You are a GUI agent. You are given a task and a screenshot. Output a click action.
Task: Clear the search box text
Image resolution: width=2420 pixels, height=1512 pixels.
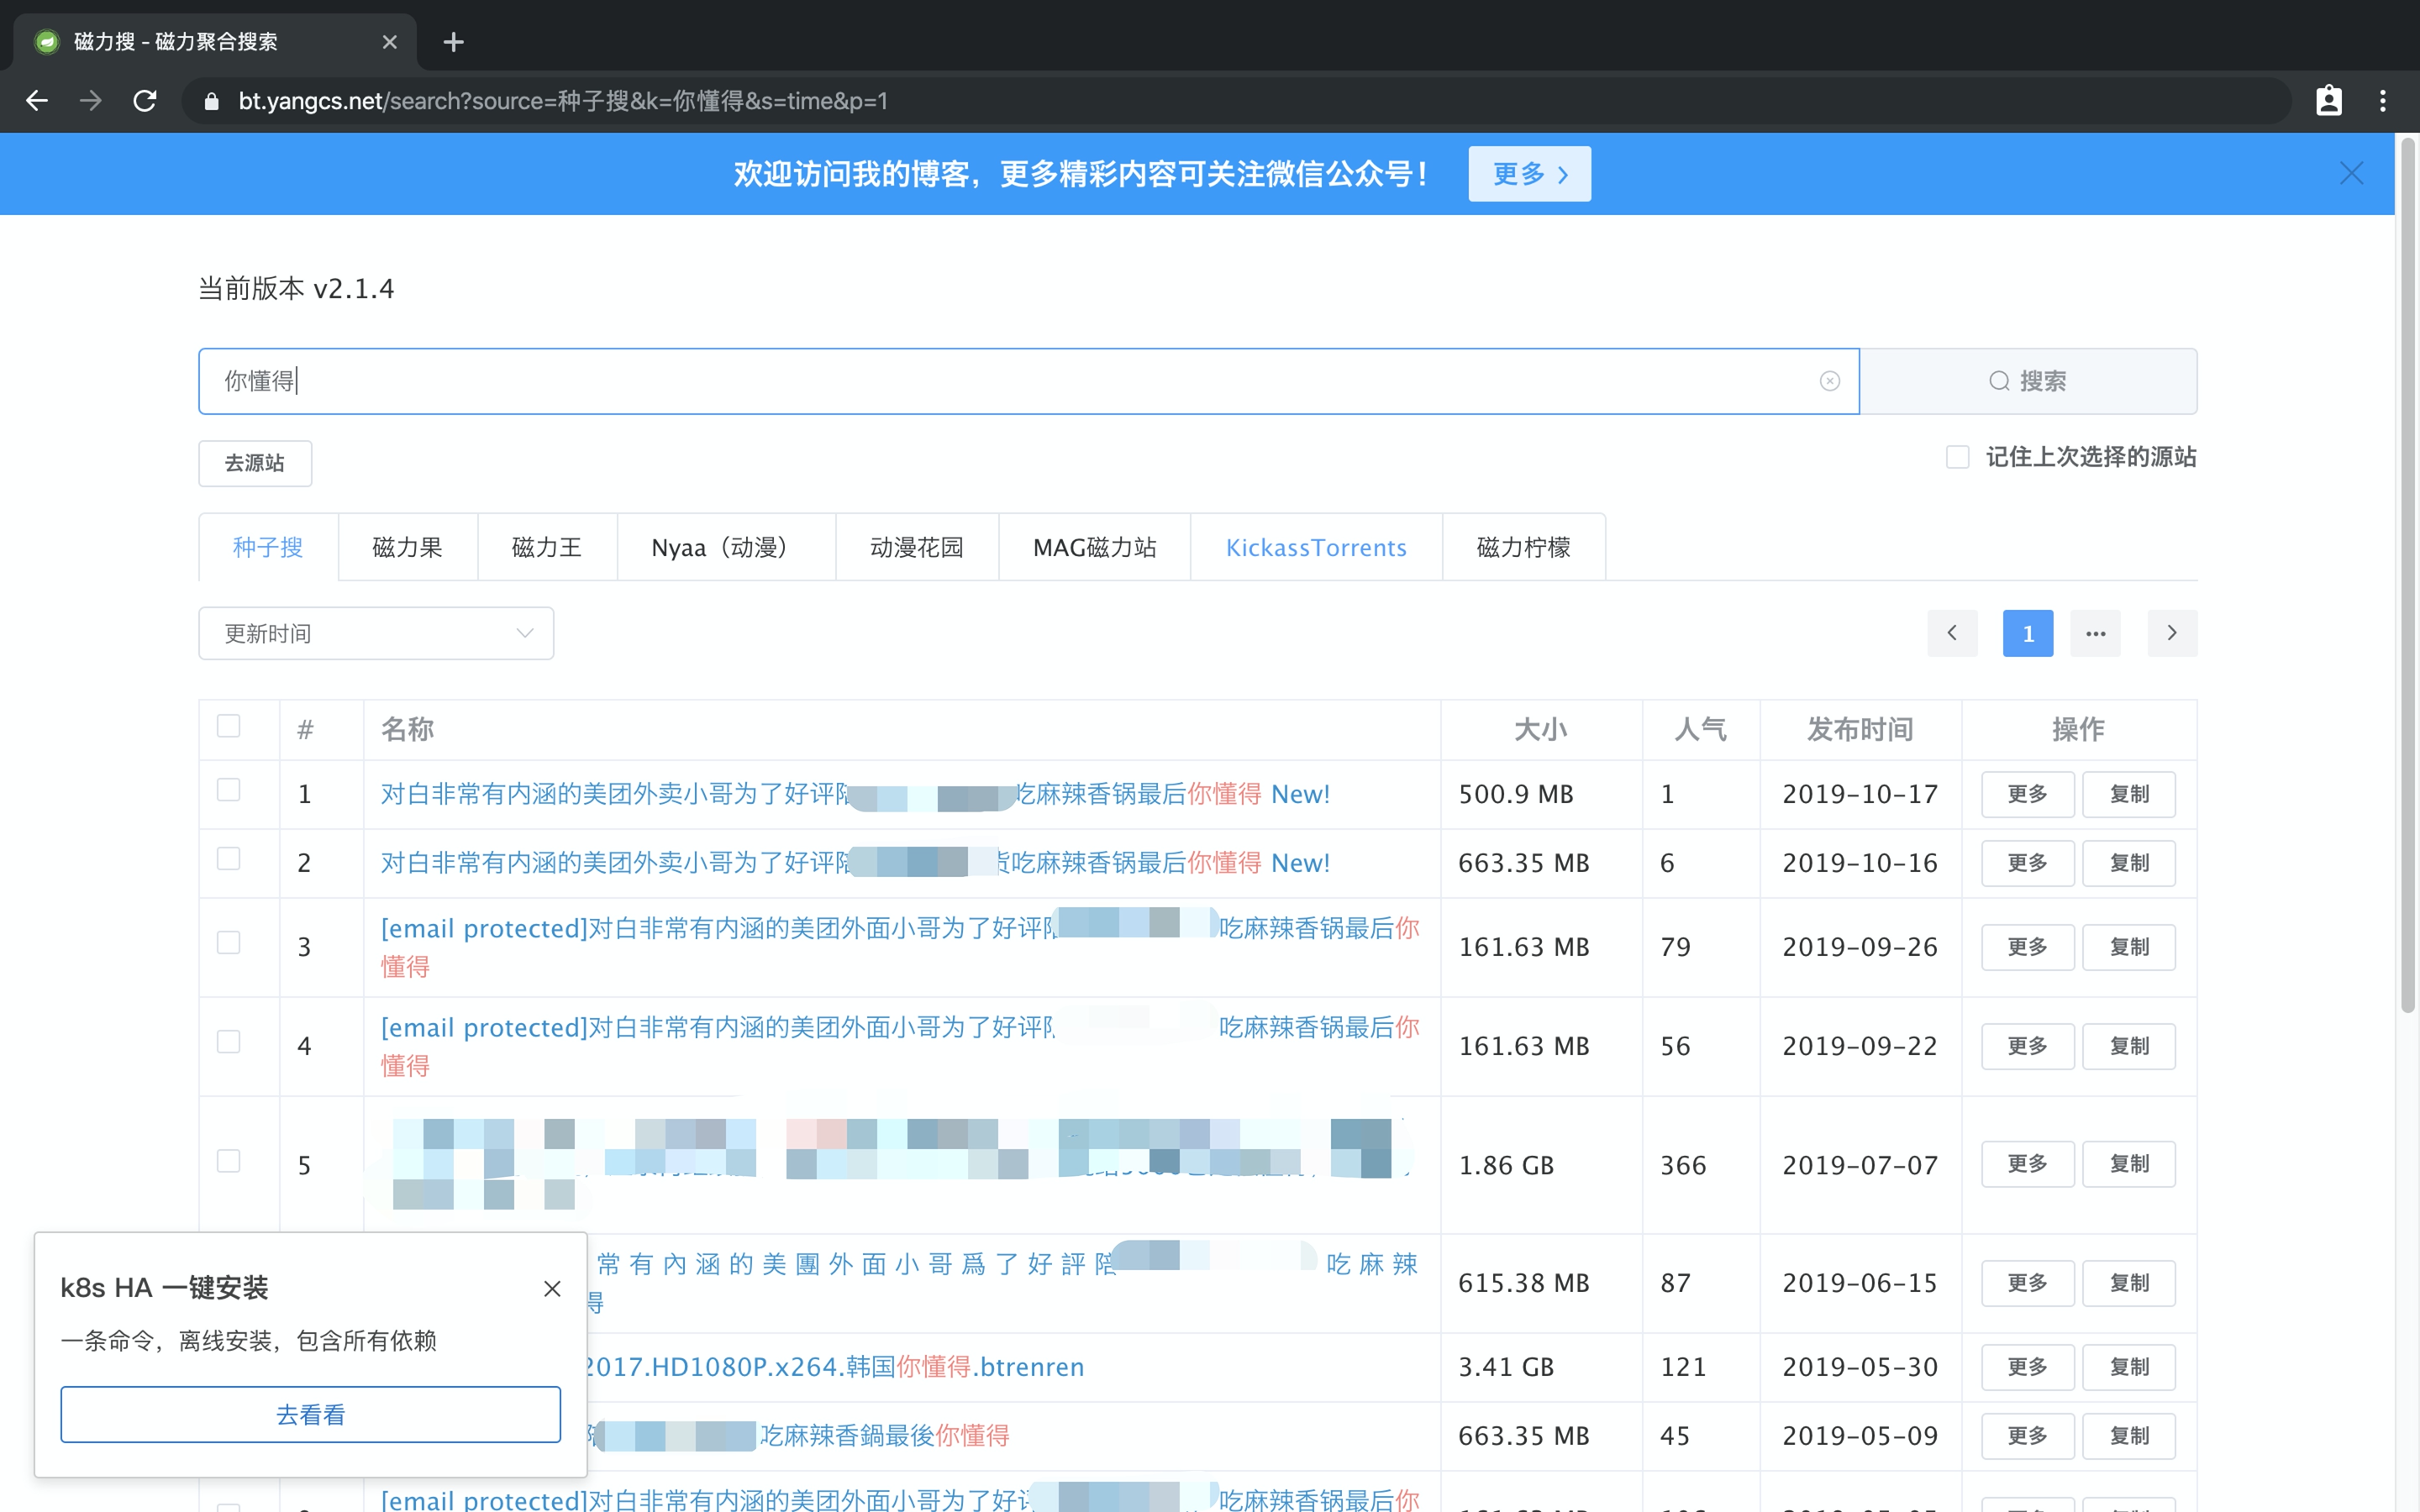[x=1829, y=381]
